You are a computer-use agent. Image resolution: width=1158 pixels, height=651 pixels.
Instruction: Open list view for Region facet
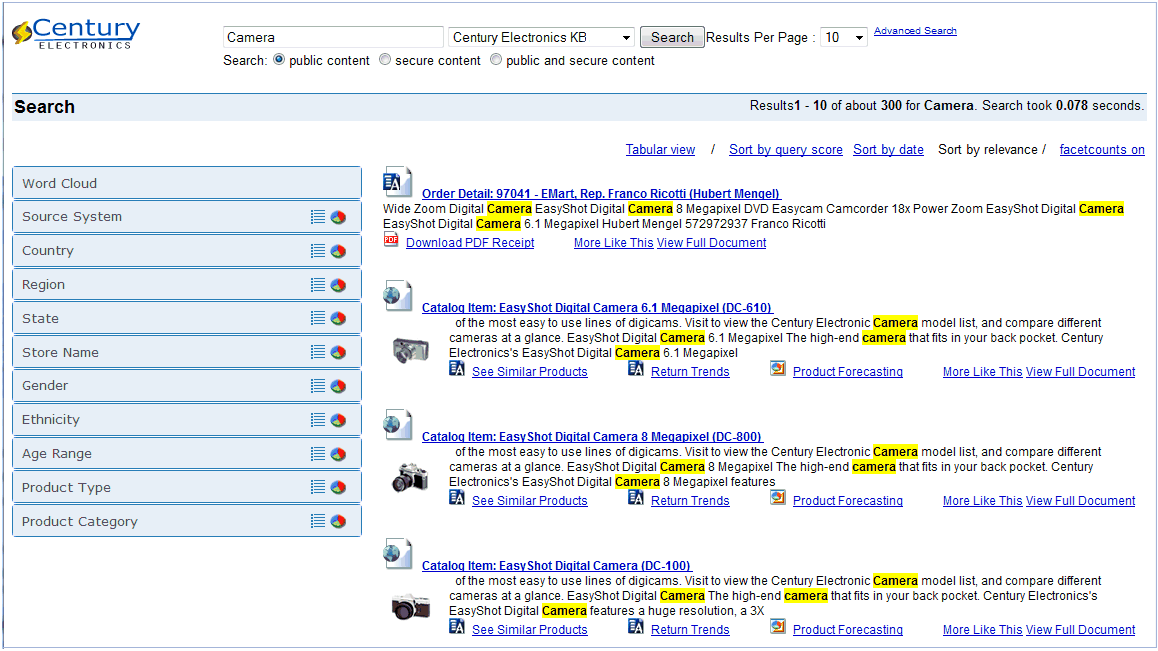pyautogui.click(x=318, y=284)
